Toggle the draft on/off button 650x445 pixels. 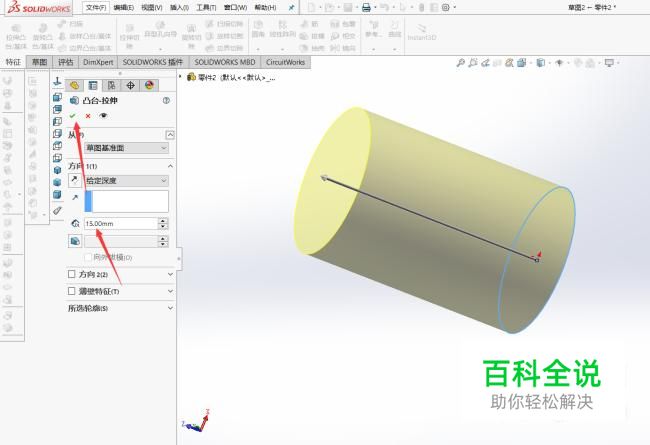[75, 241]
